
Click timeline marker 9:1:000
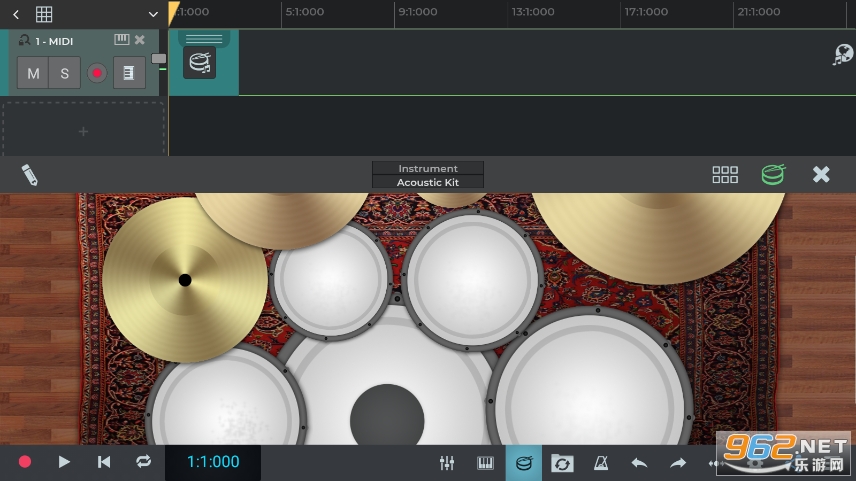pyautogui.click(x=418, y=11)
